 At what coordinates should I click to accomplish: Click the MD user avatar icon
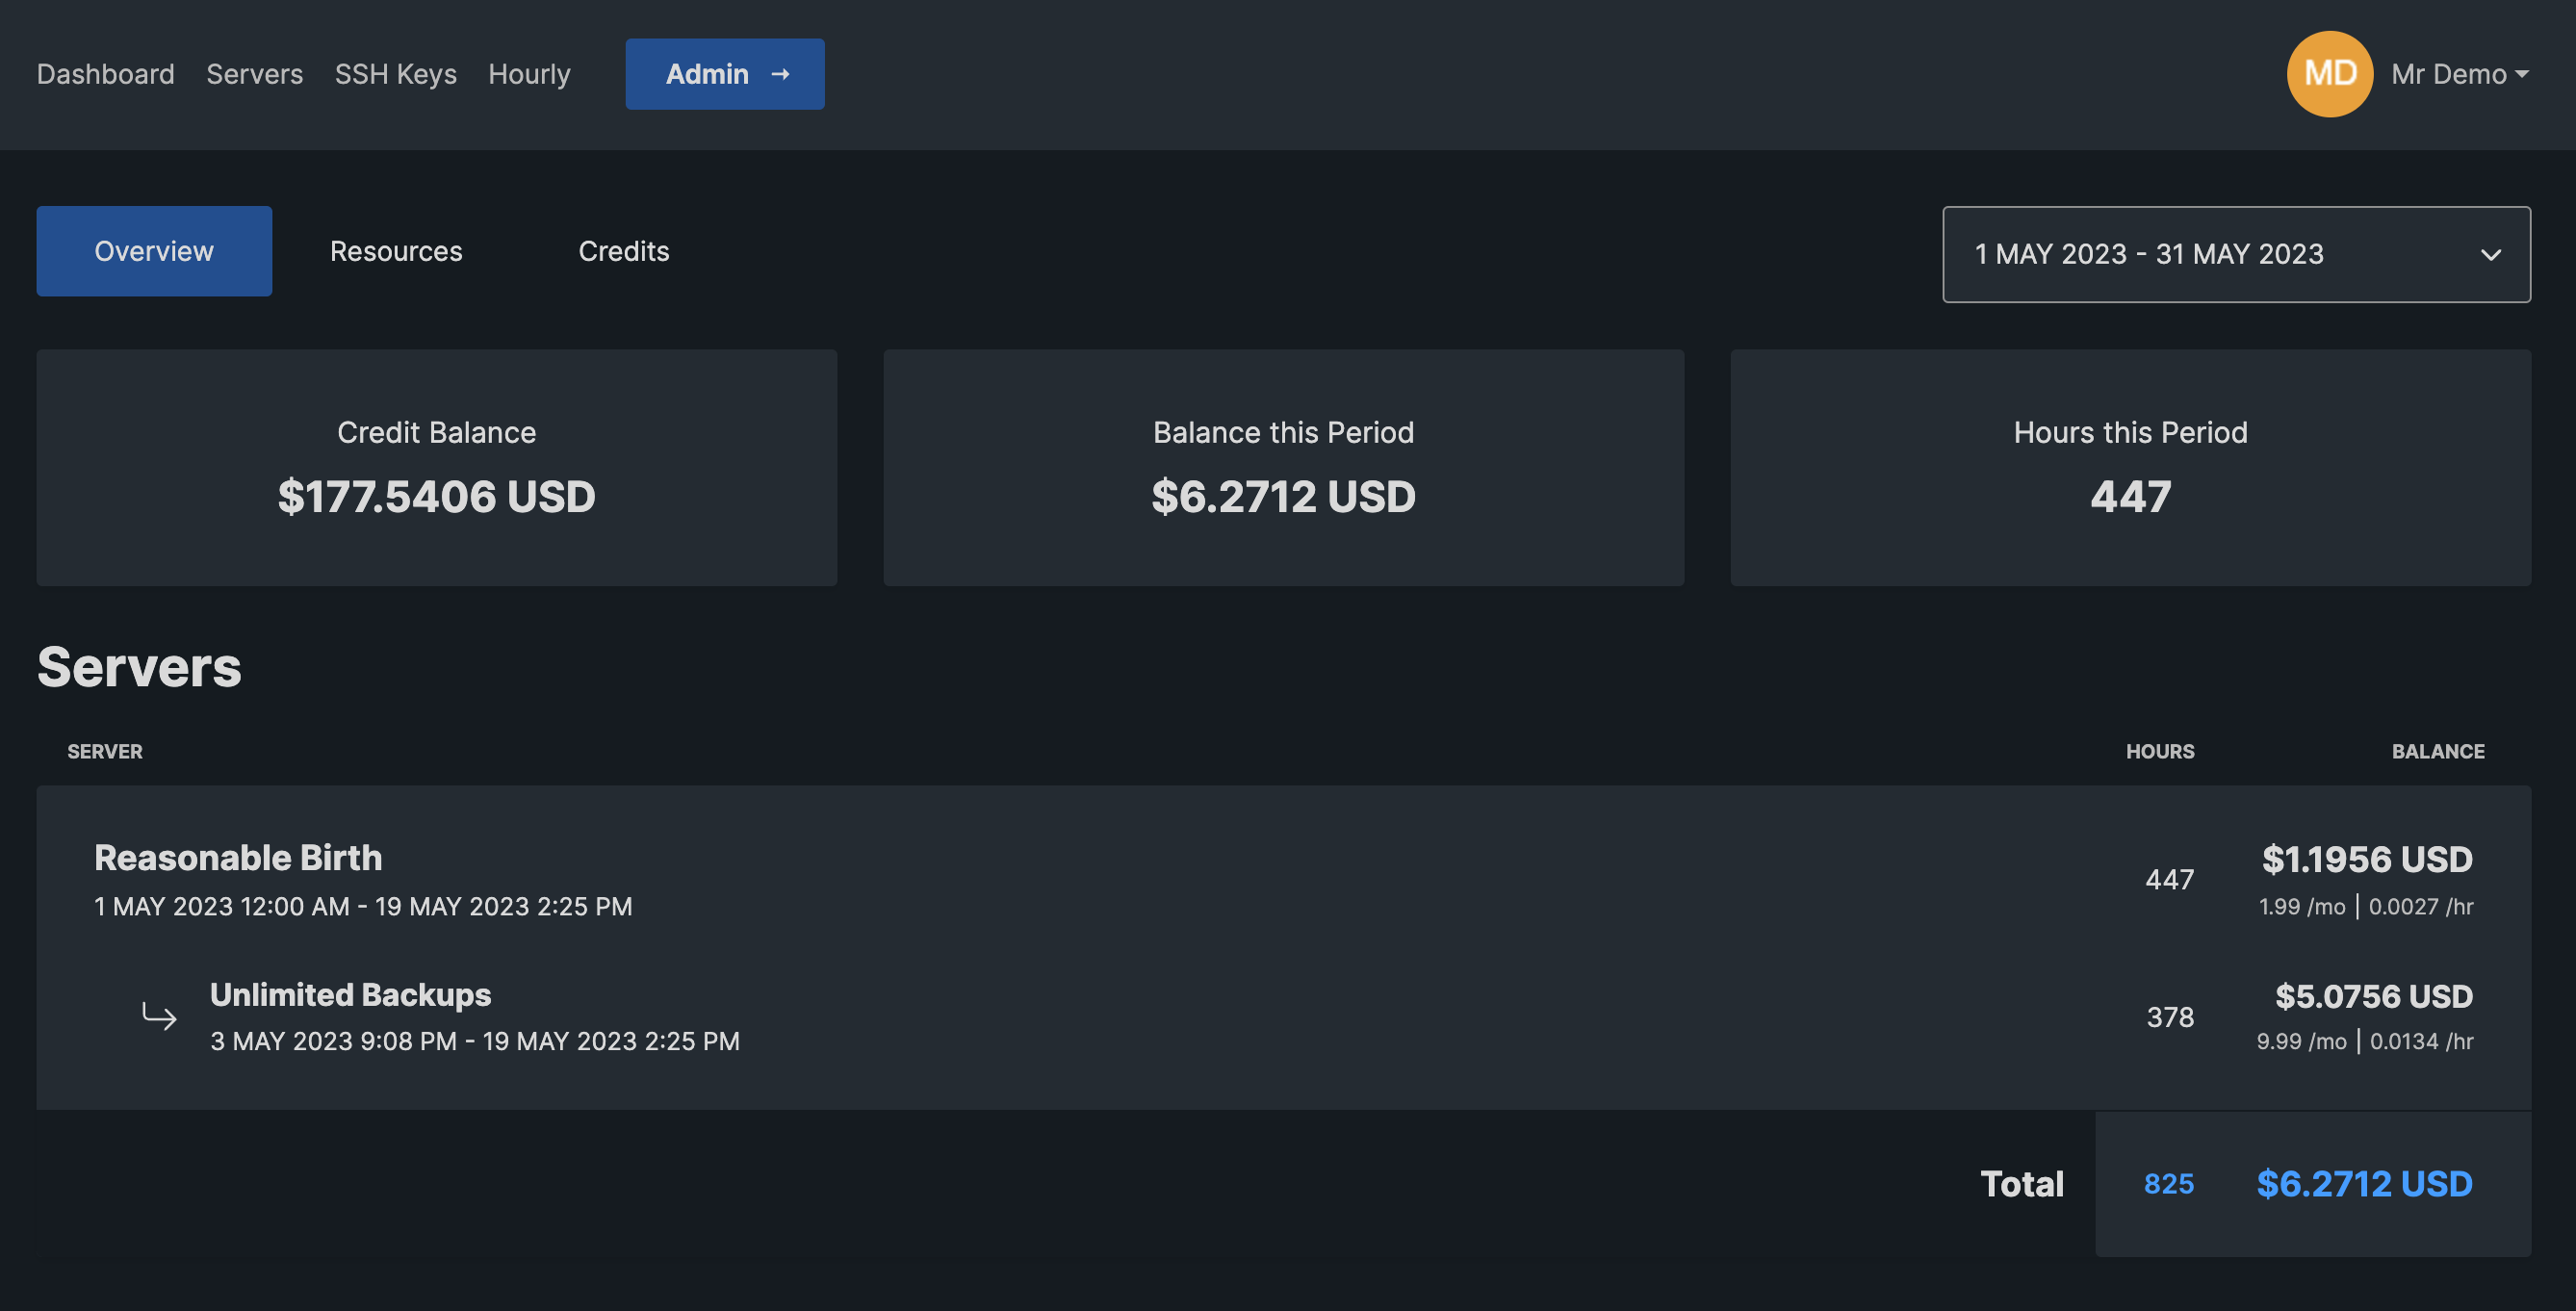tap(2329, 74)
